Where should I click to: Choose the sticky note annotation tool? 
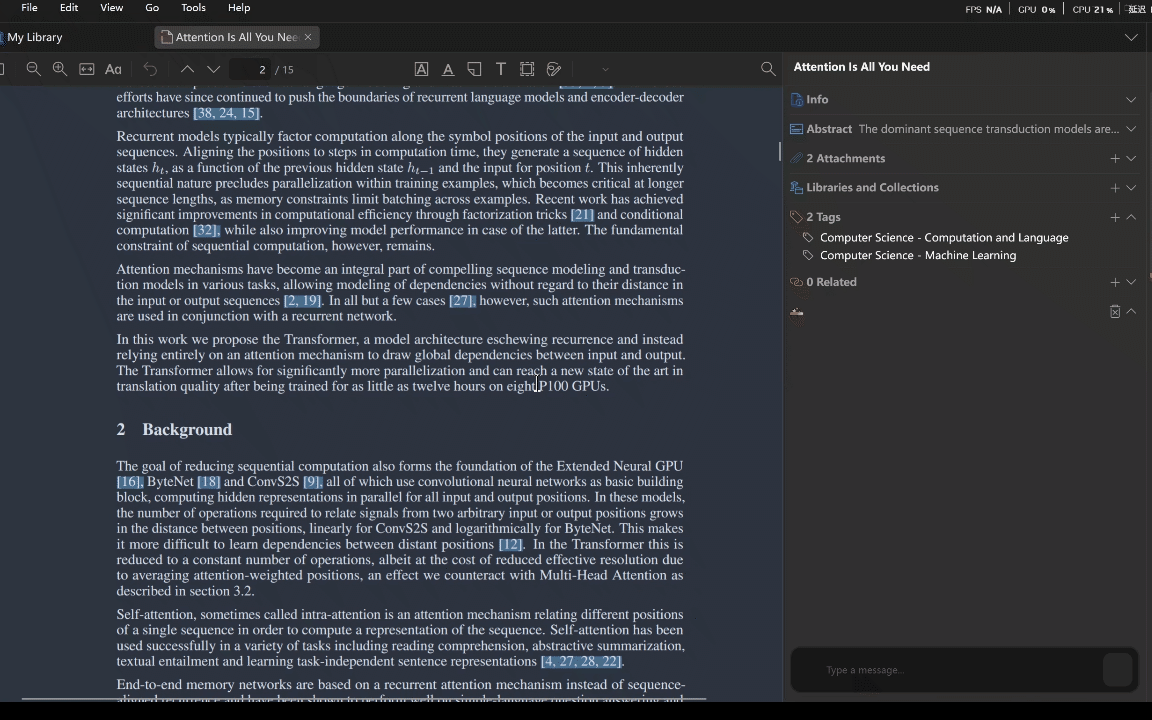pyautogui.click(x=474, y=69)
